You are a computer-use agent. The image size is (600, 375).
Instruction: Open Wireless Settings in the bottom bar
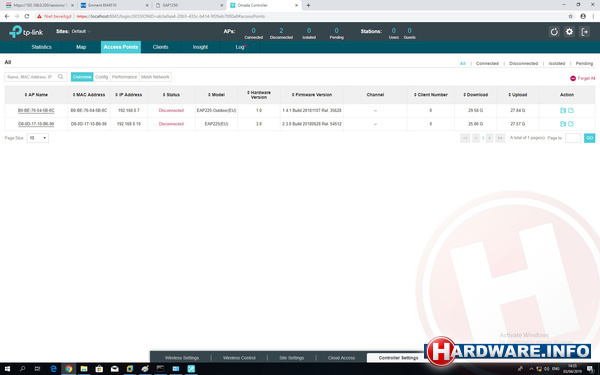182,358
